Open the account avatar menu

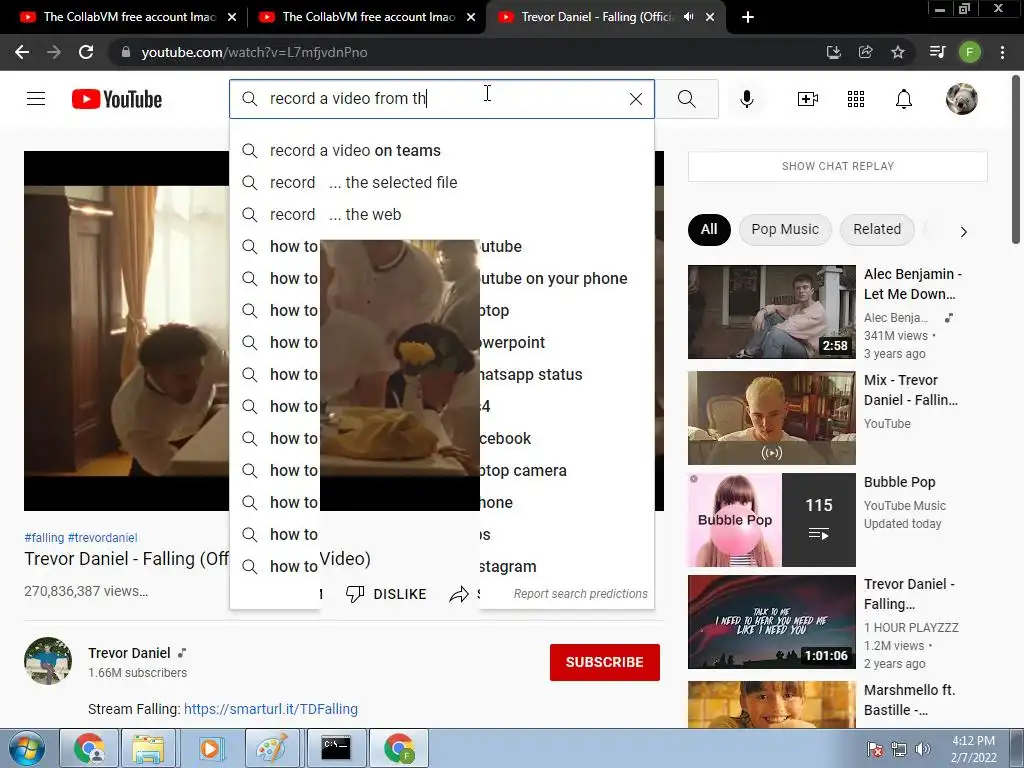961,99
